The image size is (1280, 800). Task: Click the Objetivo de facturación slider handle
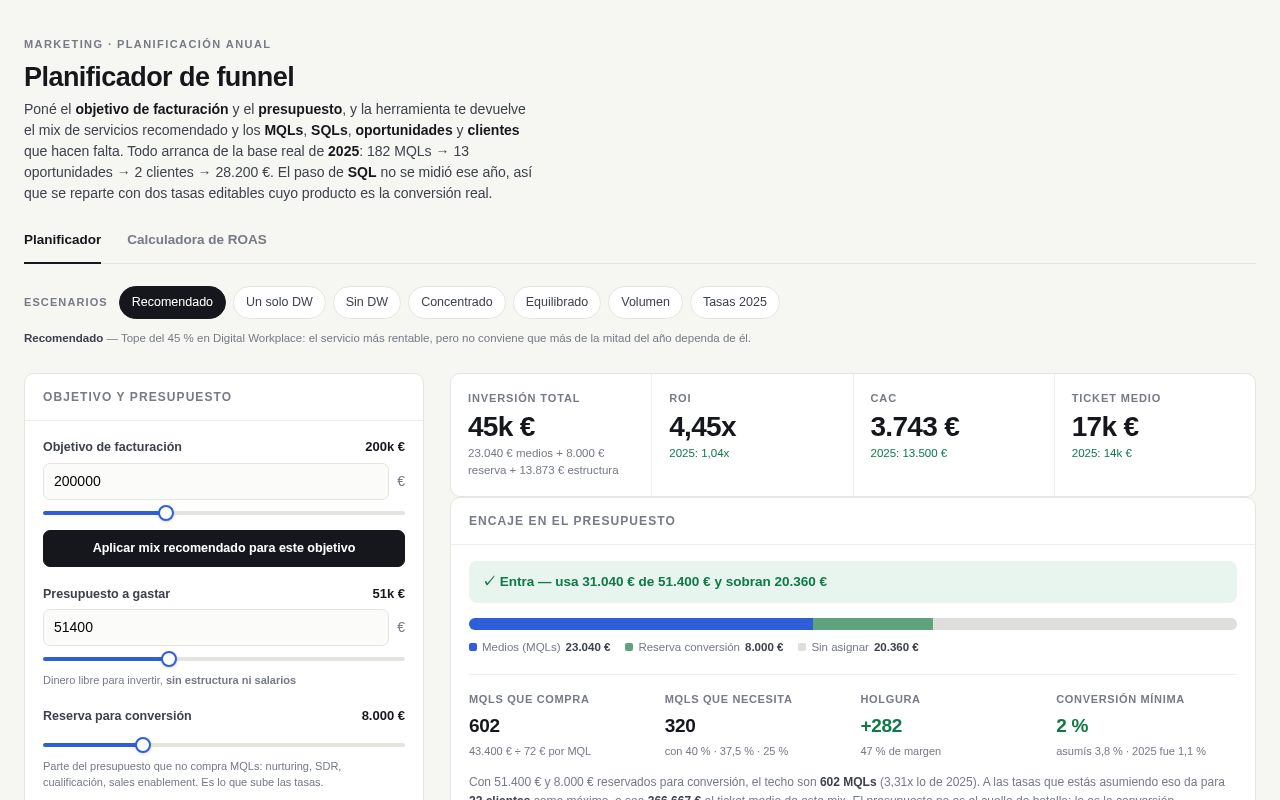coord(166,513)
